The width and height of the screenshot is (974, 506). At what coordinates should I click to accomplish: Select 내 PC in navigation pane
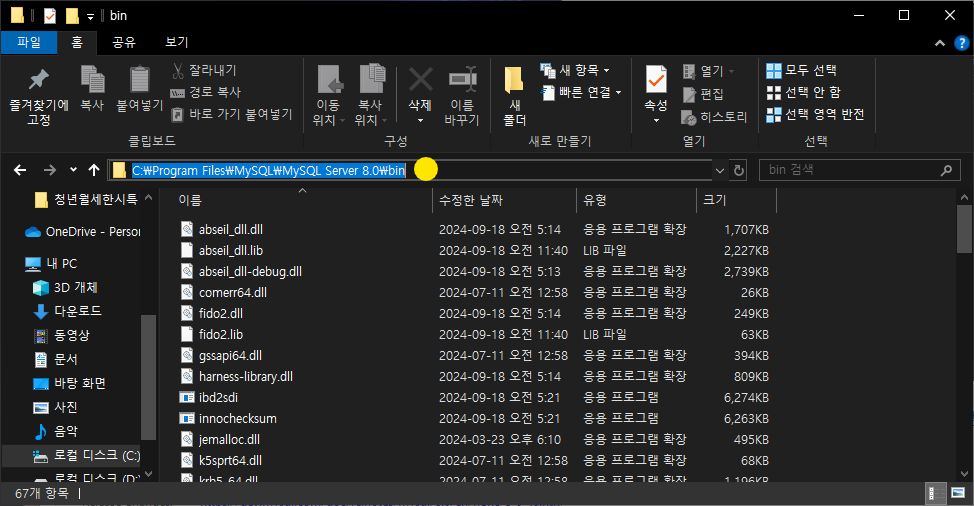[x=51, y=263]
